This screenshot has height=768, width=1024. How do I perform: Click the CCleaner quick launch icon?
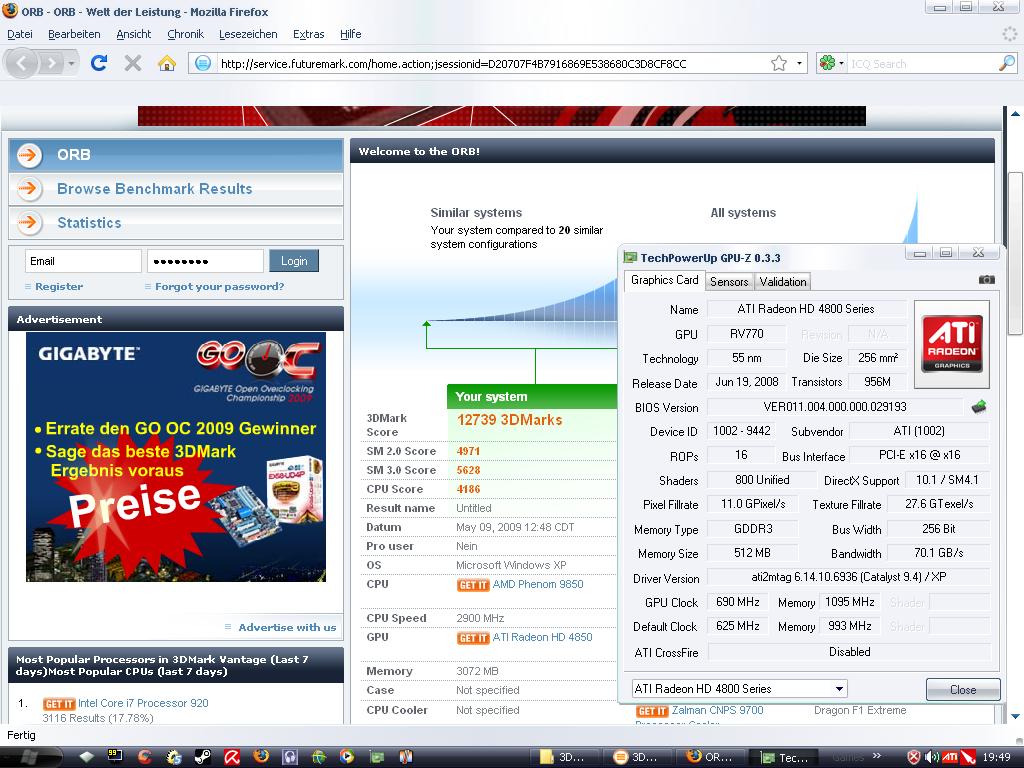click(144, 757)
